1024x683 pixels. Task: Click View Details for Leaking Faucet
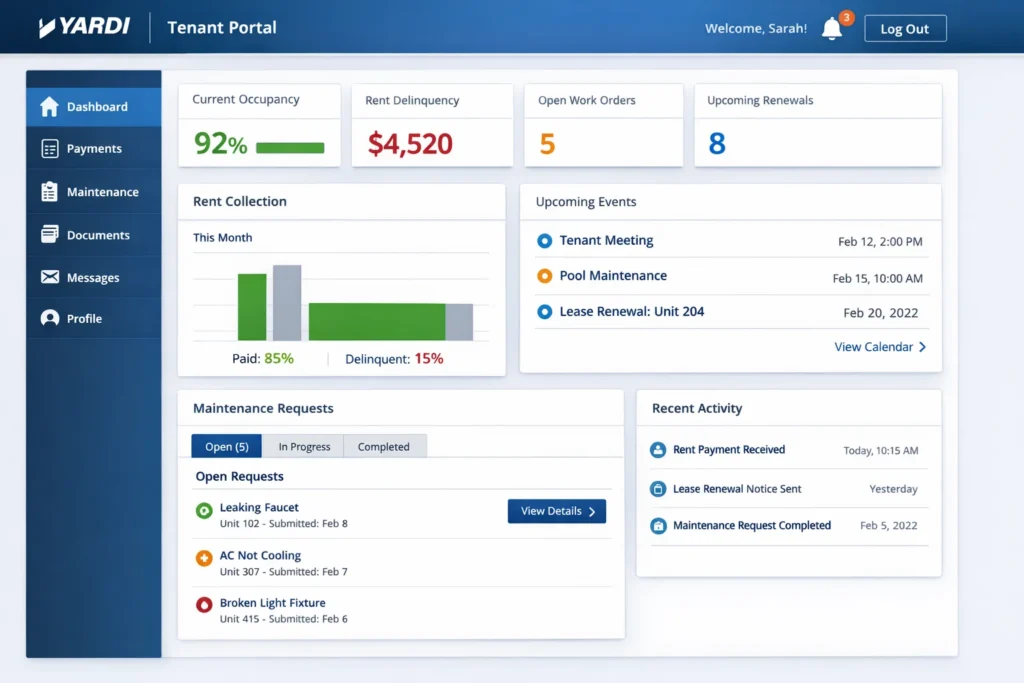[556, 511]
